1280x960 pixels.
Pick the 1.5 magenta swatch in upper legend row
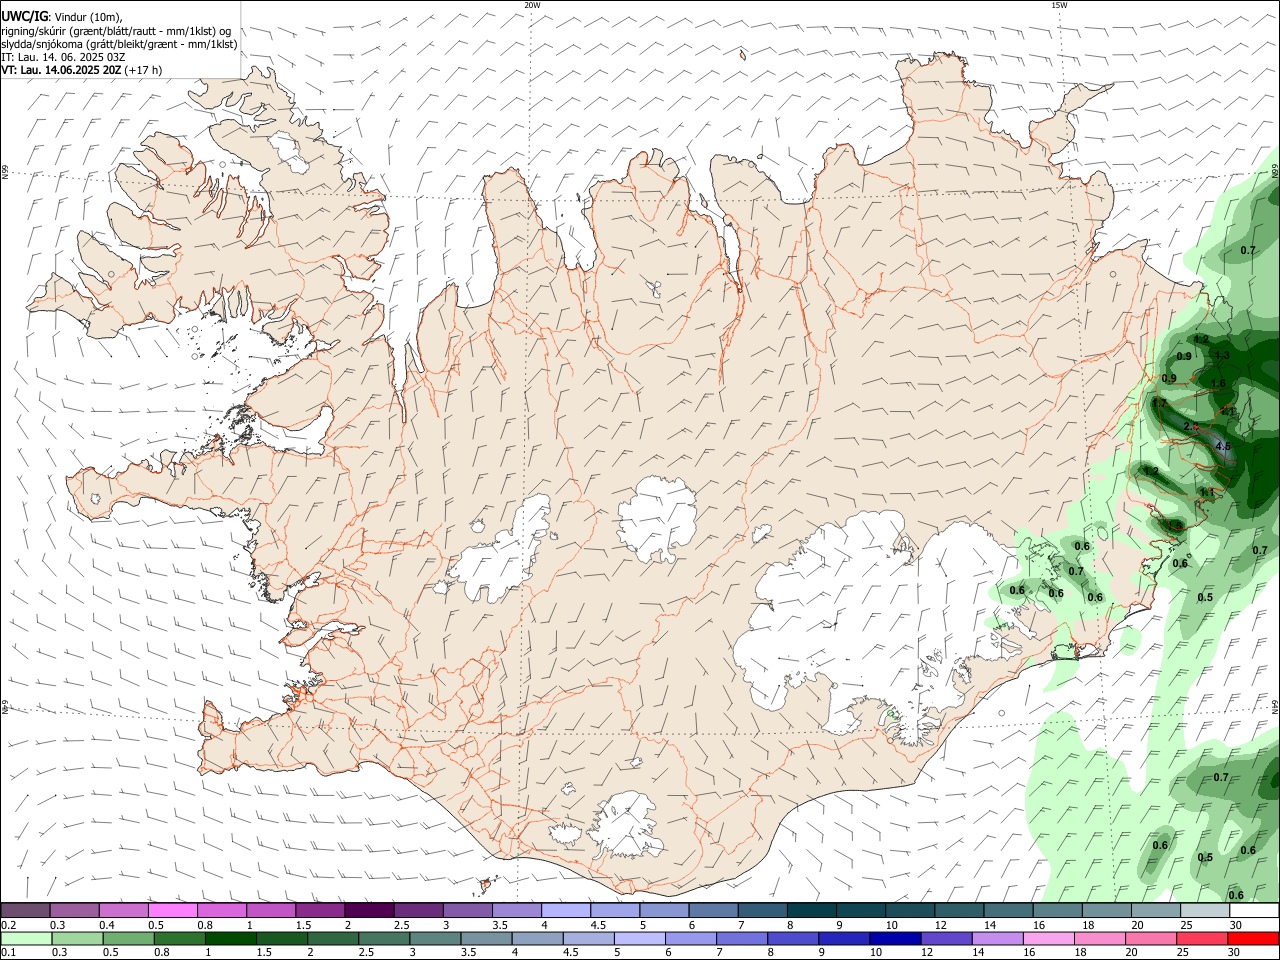point(320,910)
